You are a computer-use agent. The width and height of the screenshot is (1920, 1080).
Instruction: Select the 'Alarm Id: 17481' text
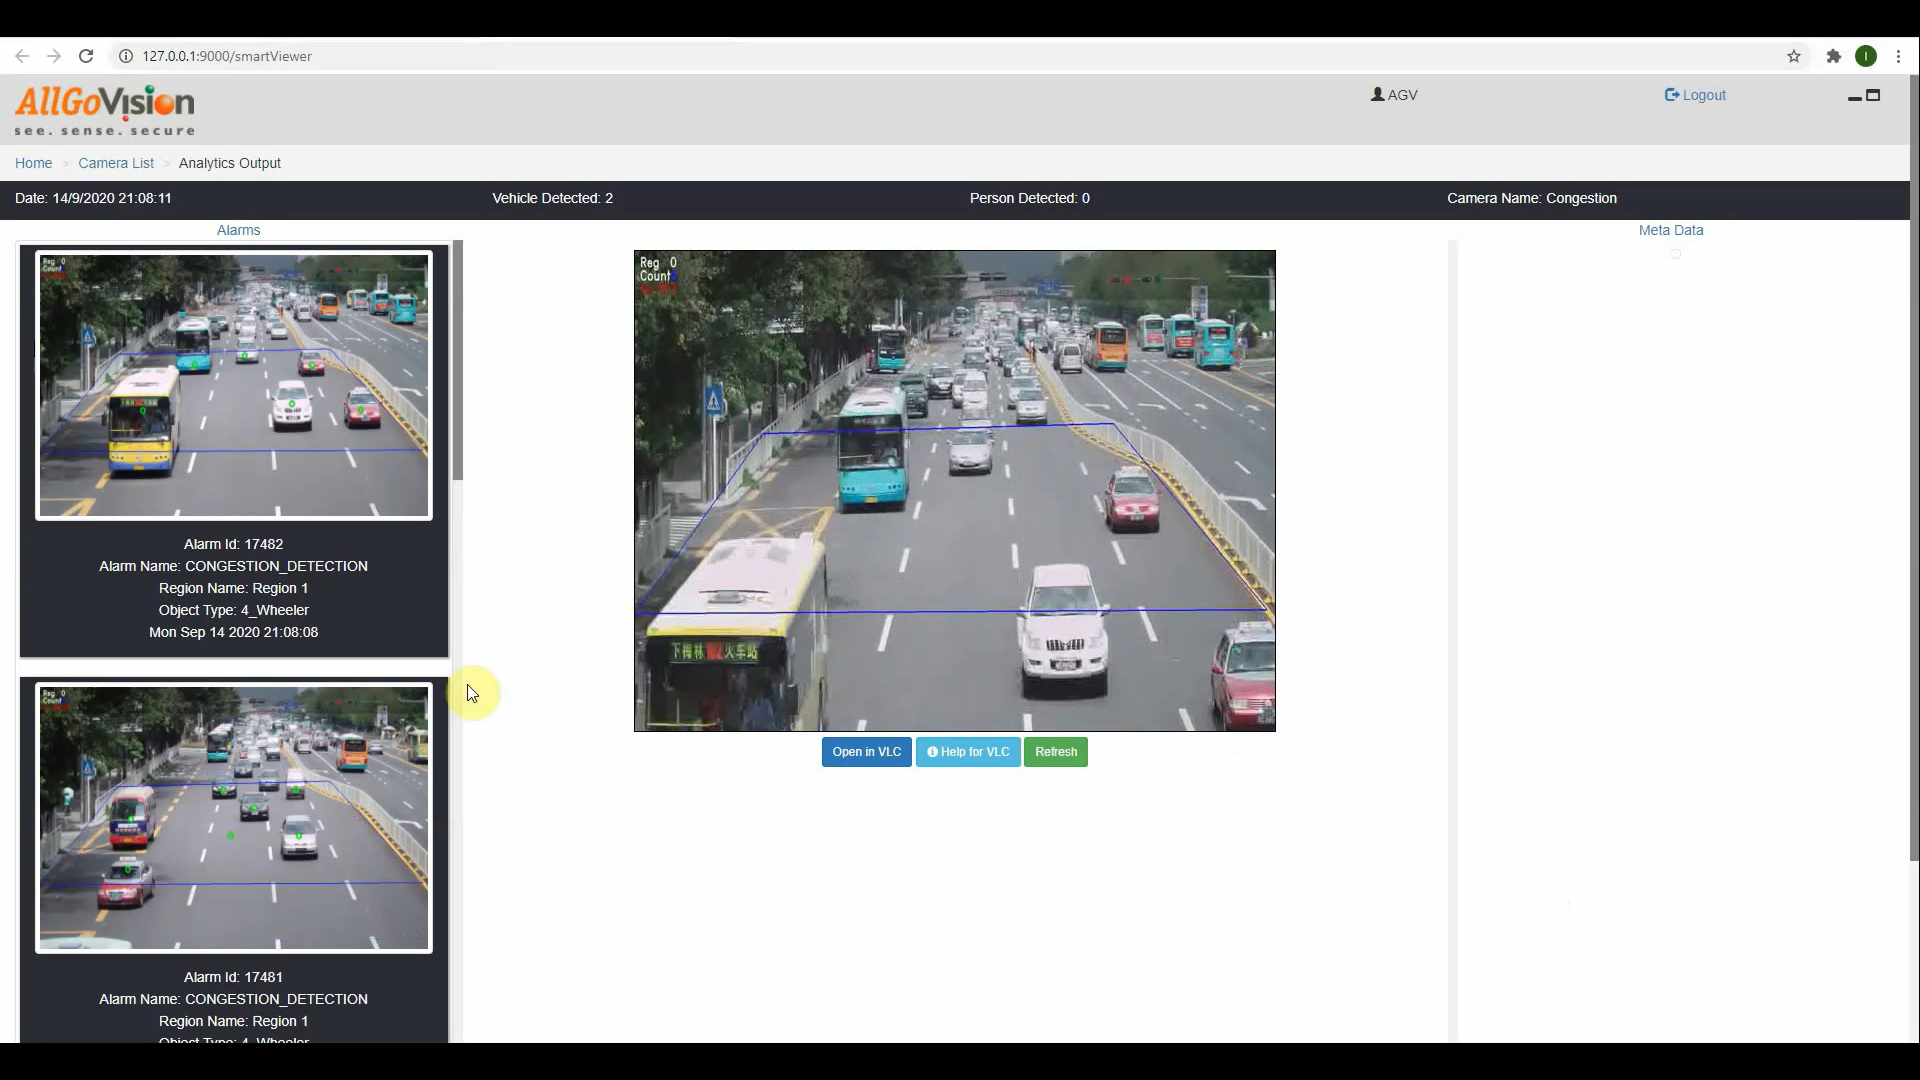pyautogui.click(x=233, y=977)
